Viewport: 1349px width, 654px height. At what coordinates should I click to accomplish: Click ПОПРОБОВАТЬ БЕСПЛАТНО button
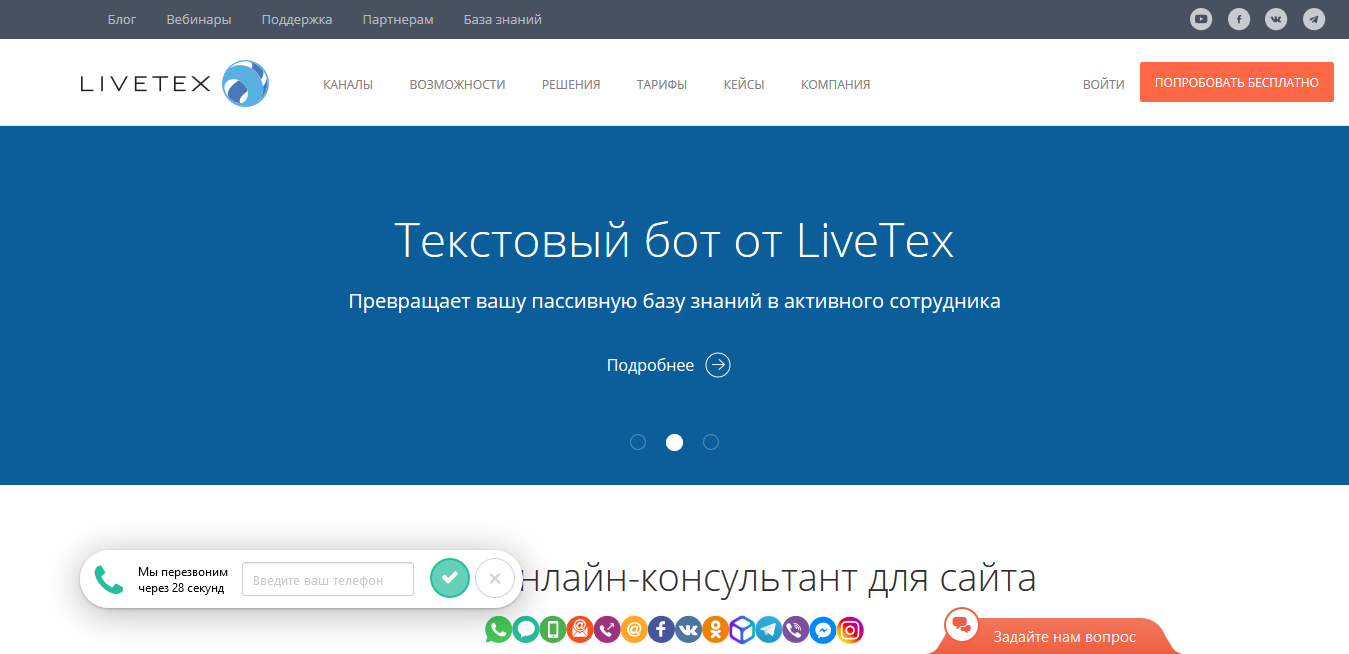pyautogui.click(x=1236, y=82)
